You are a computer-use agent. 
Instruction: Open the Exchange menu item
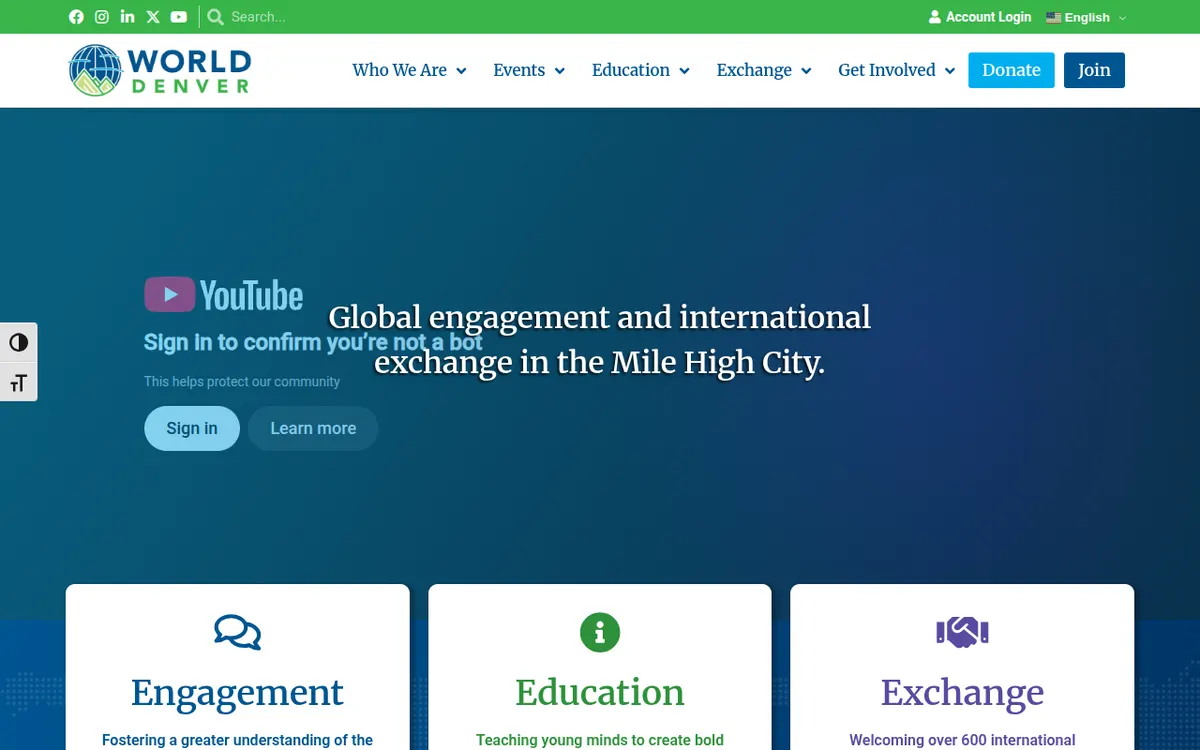pyautogui.click(x=754, y=70)
